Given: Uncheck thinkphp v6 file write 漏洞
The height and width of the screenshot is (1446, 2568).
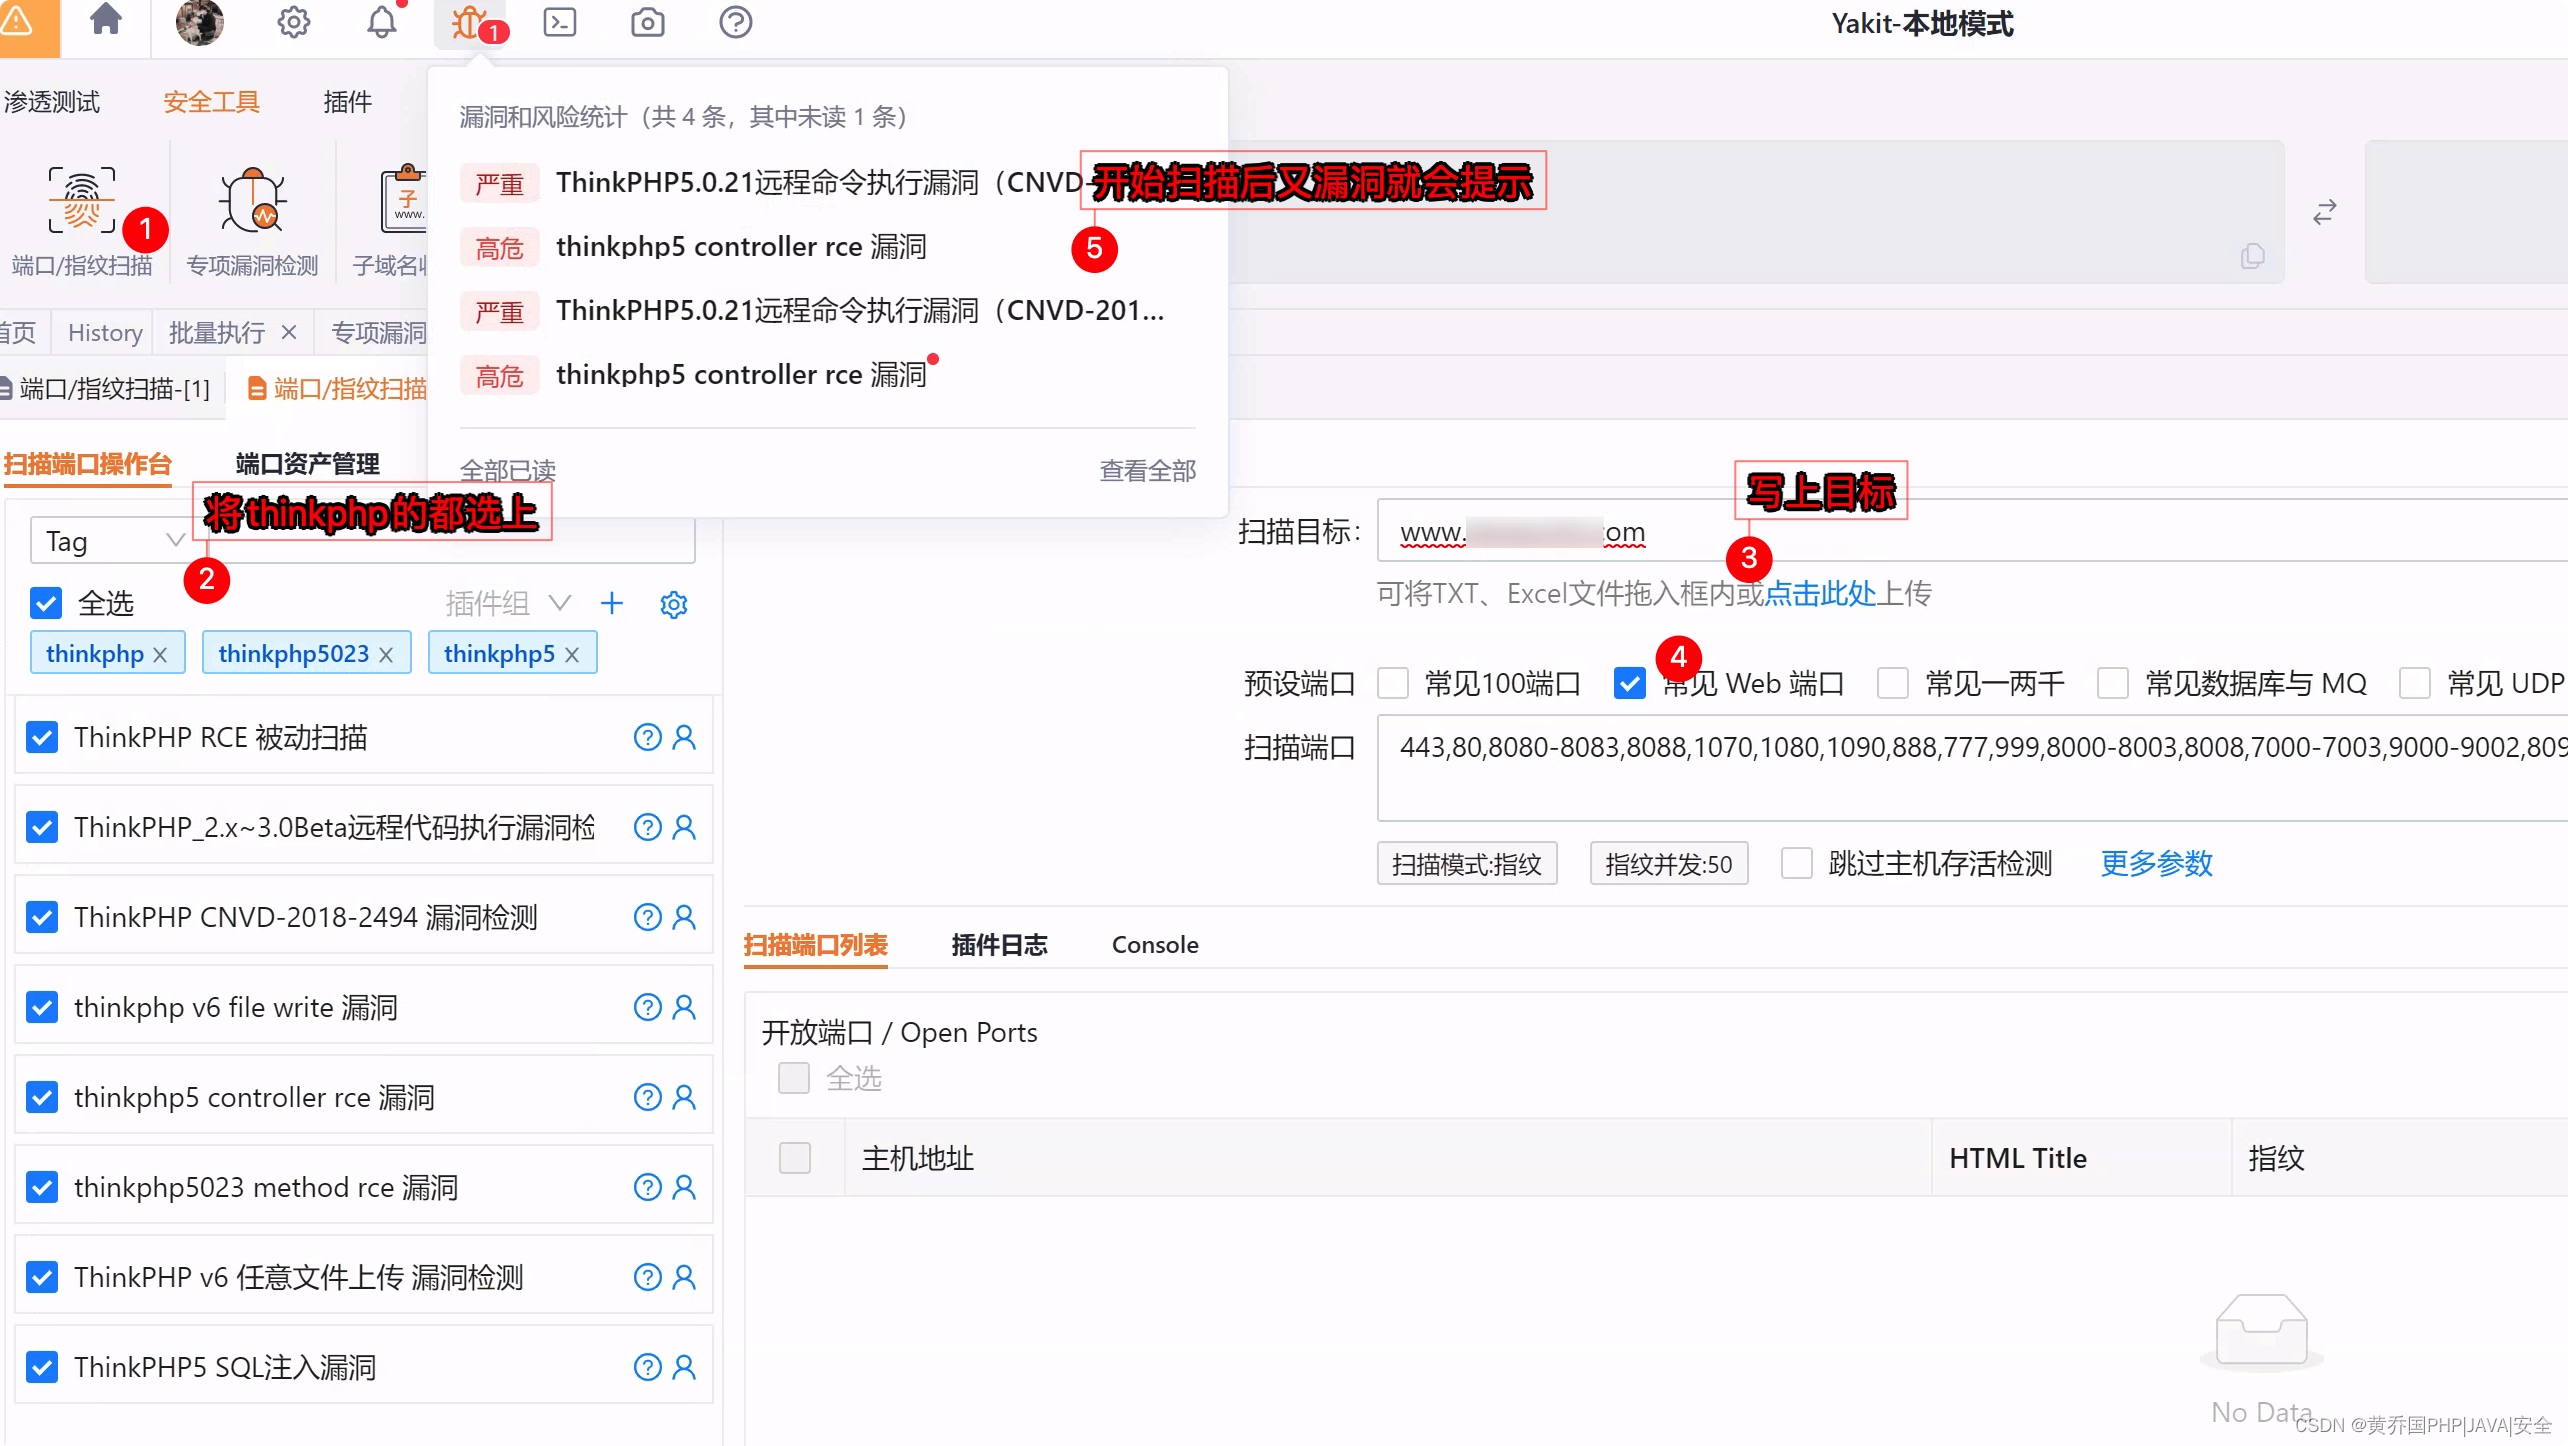Looking at the screenshot, I should click(x=42, y=1007).
